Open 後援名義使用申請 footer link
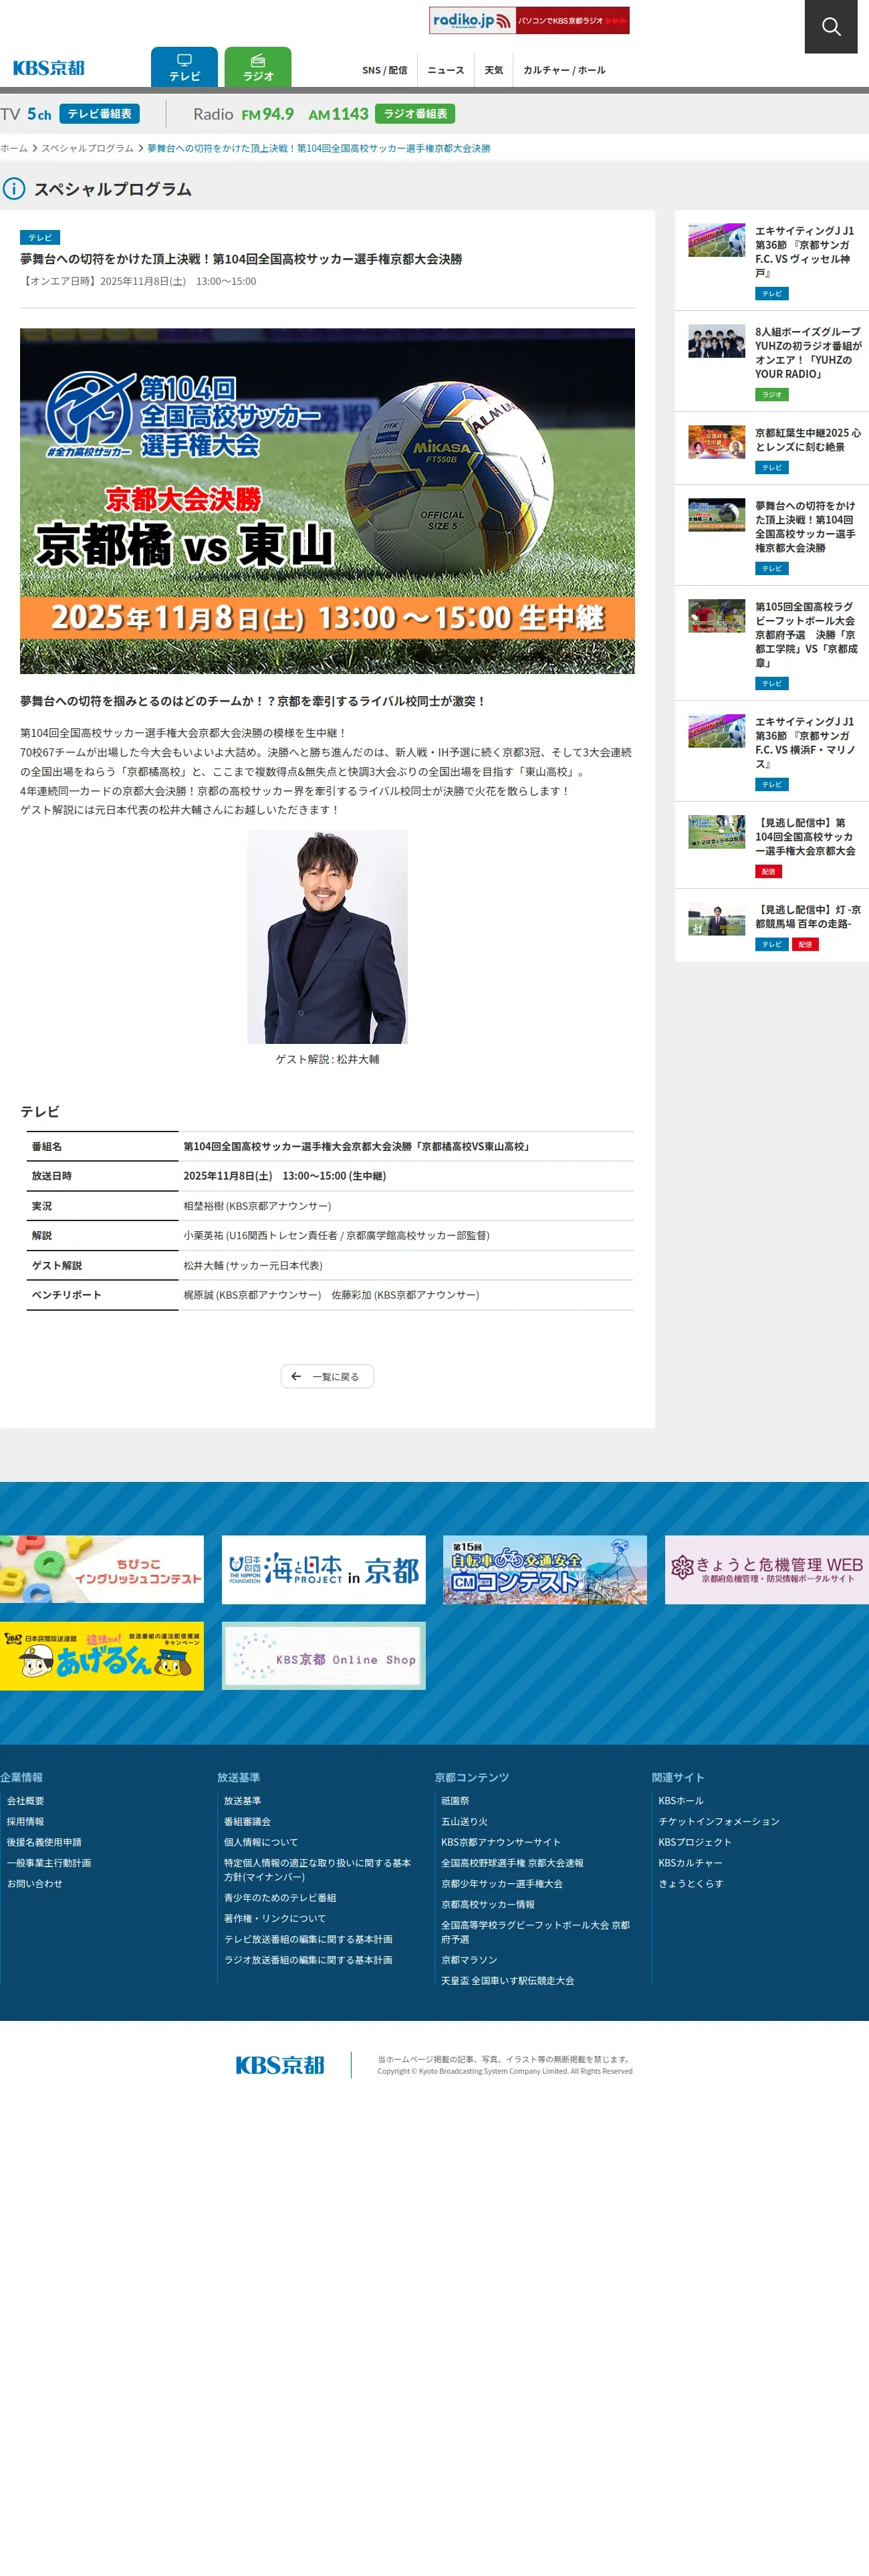The image size is (869, 2576). pyautogui.click(x=44, y=1842)
